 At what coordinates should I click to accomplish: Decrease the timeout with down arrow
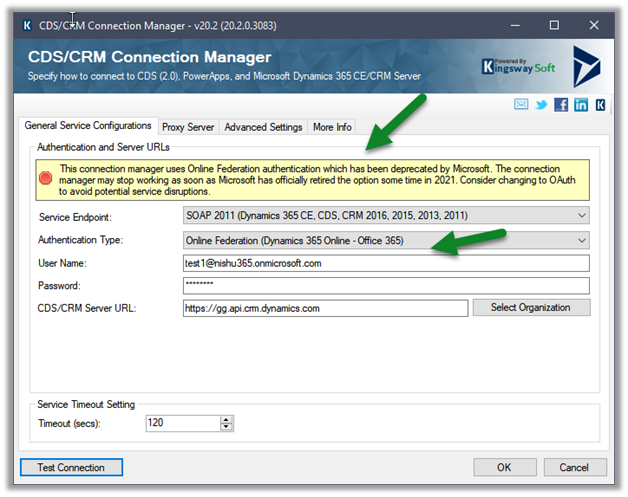(227, 428)
